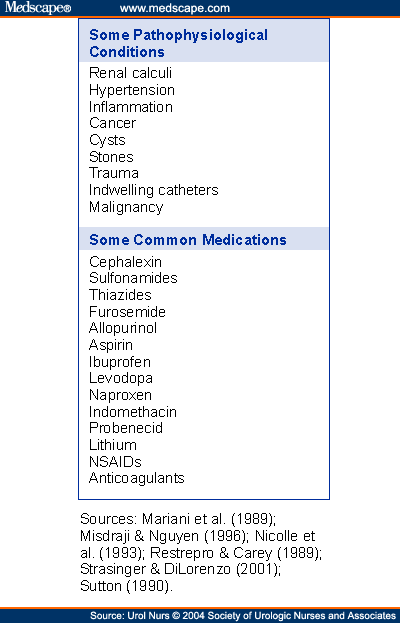Select the Inflammation entry
Screen dimensions: 400x623
[131, 107]
